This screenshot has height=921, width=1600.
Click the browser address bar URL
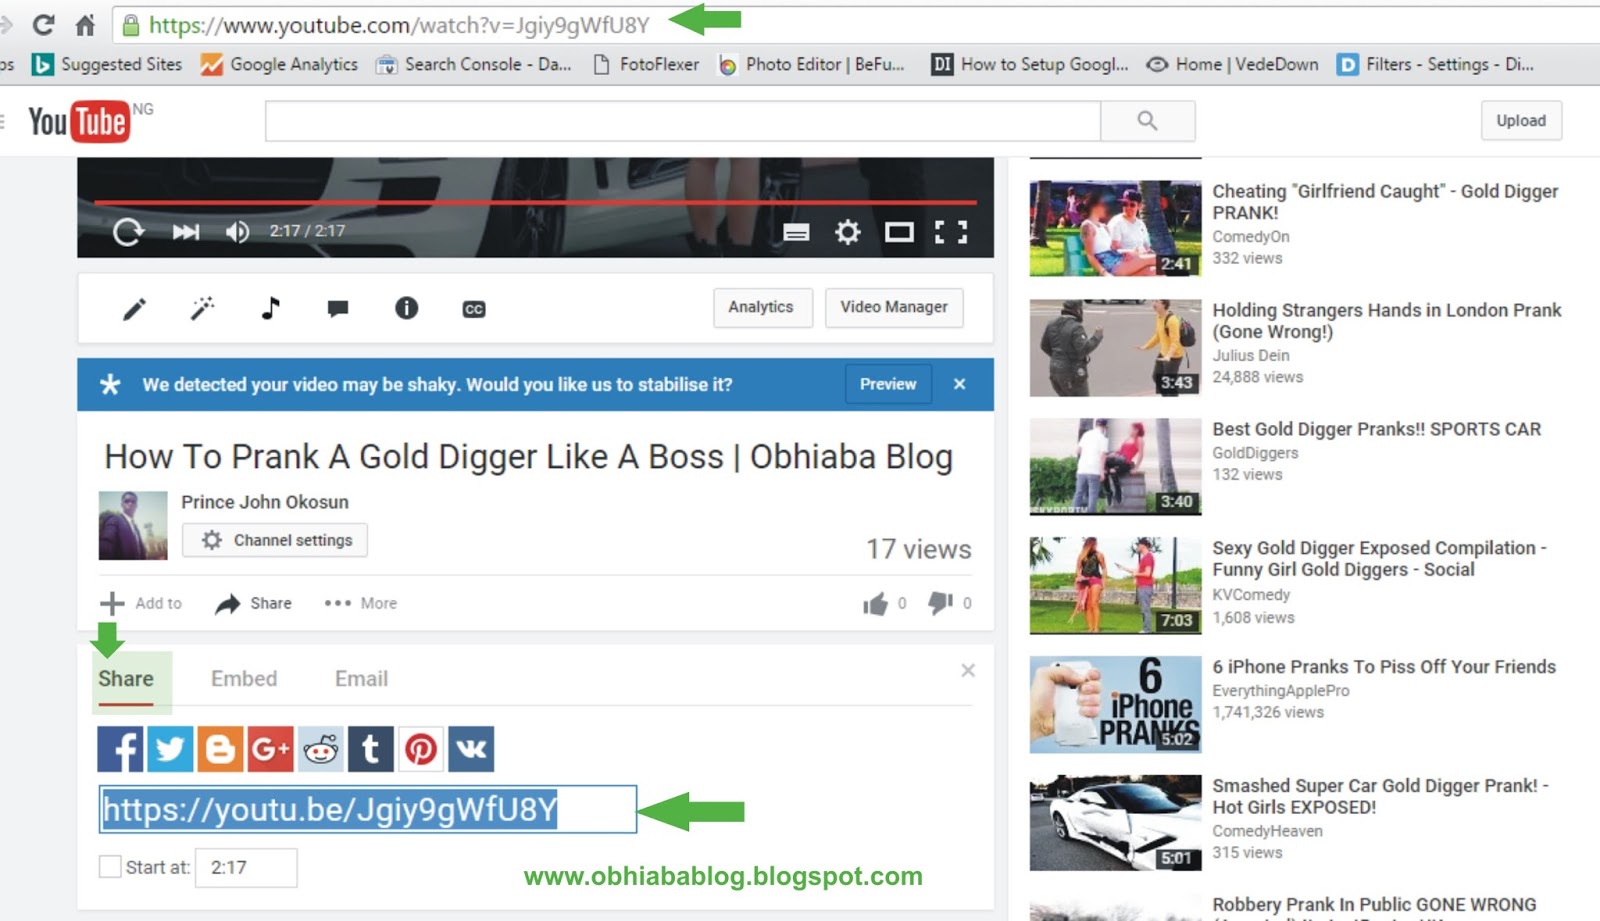399,25
